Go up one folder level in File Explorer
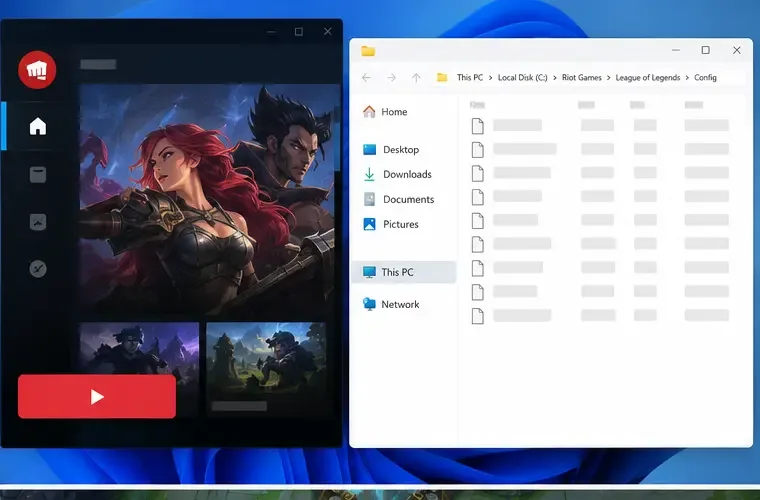Image resolution: width=760 pixels, height=500 pixels. [x=416, y=78]
